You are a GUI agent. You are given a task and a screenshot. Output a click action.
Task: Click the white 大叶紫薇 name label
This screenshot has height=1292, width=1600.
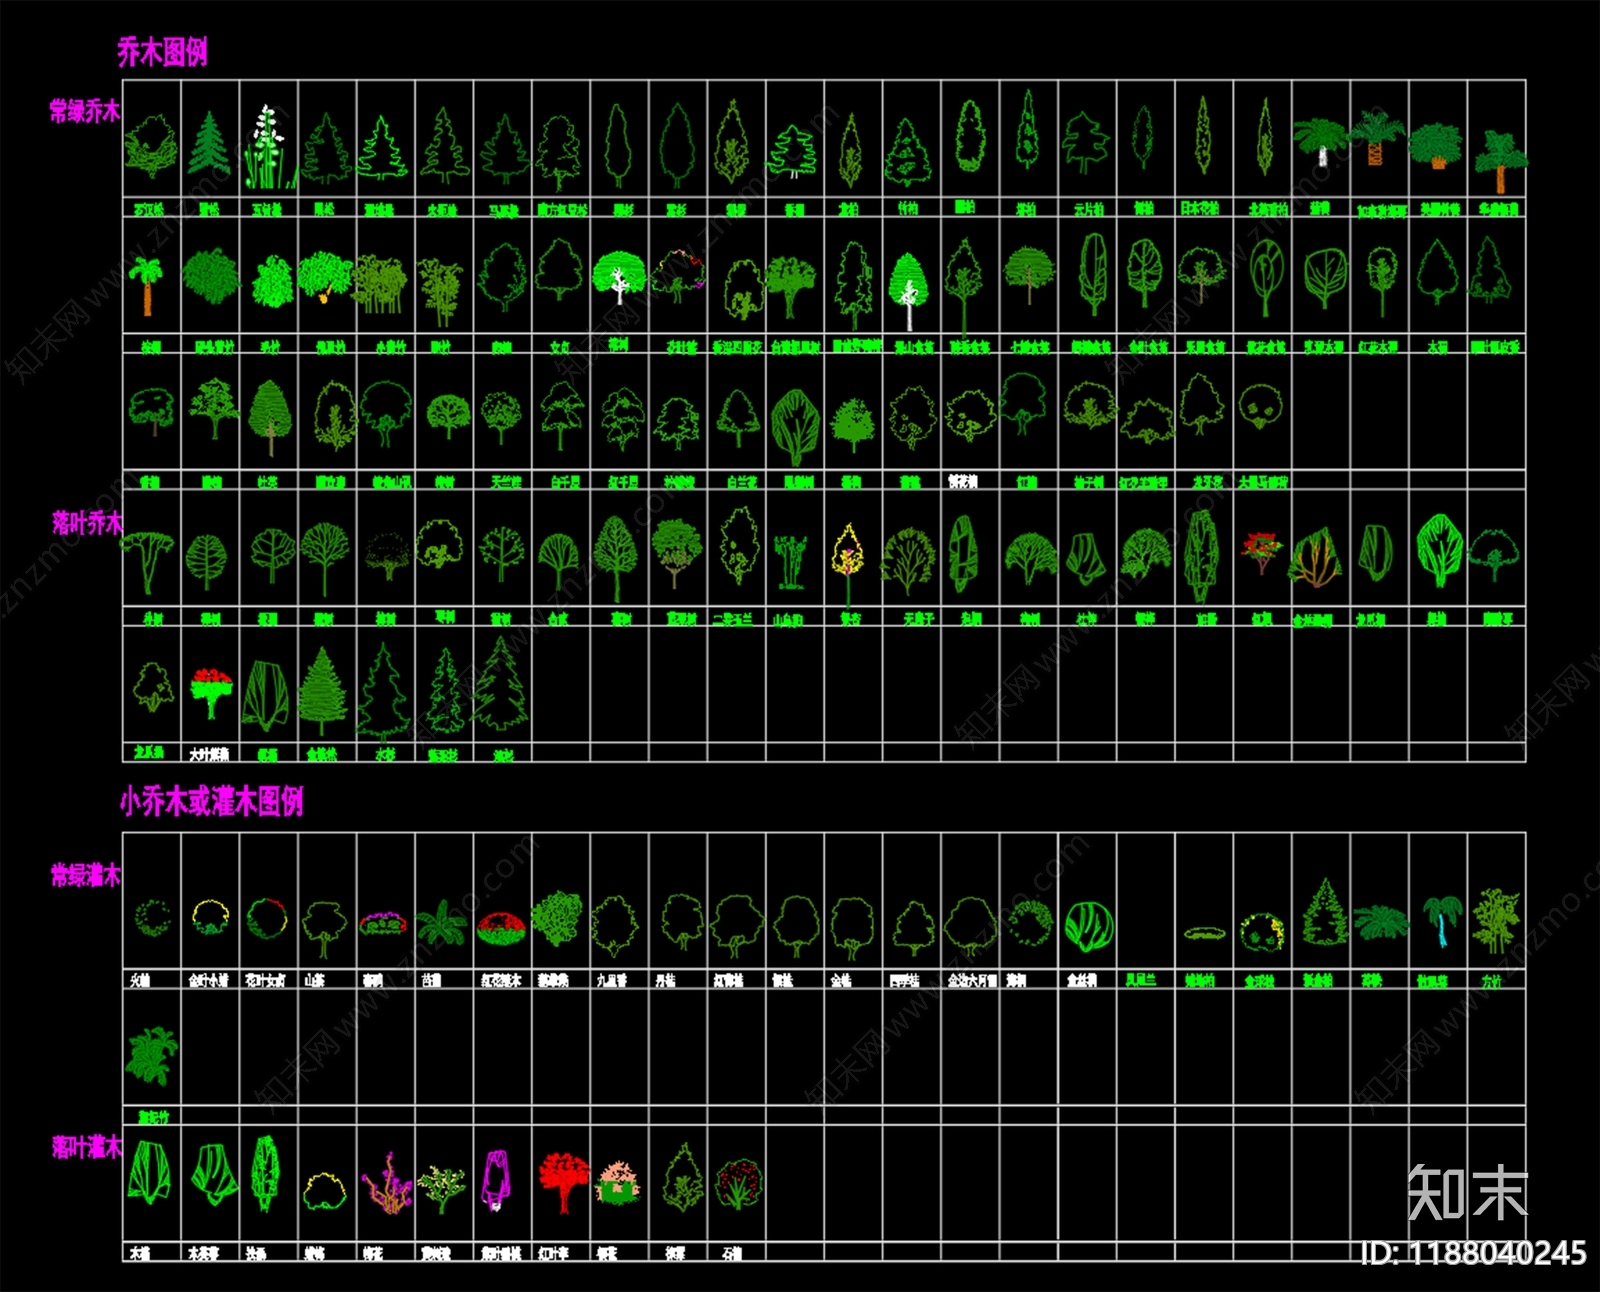[209, 753]
